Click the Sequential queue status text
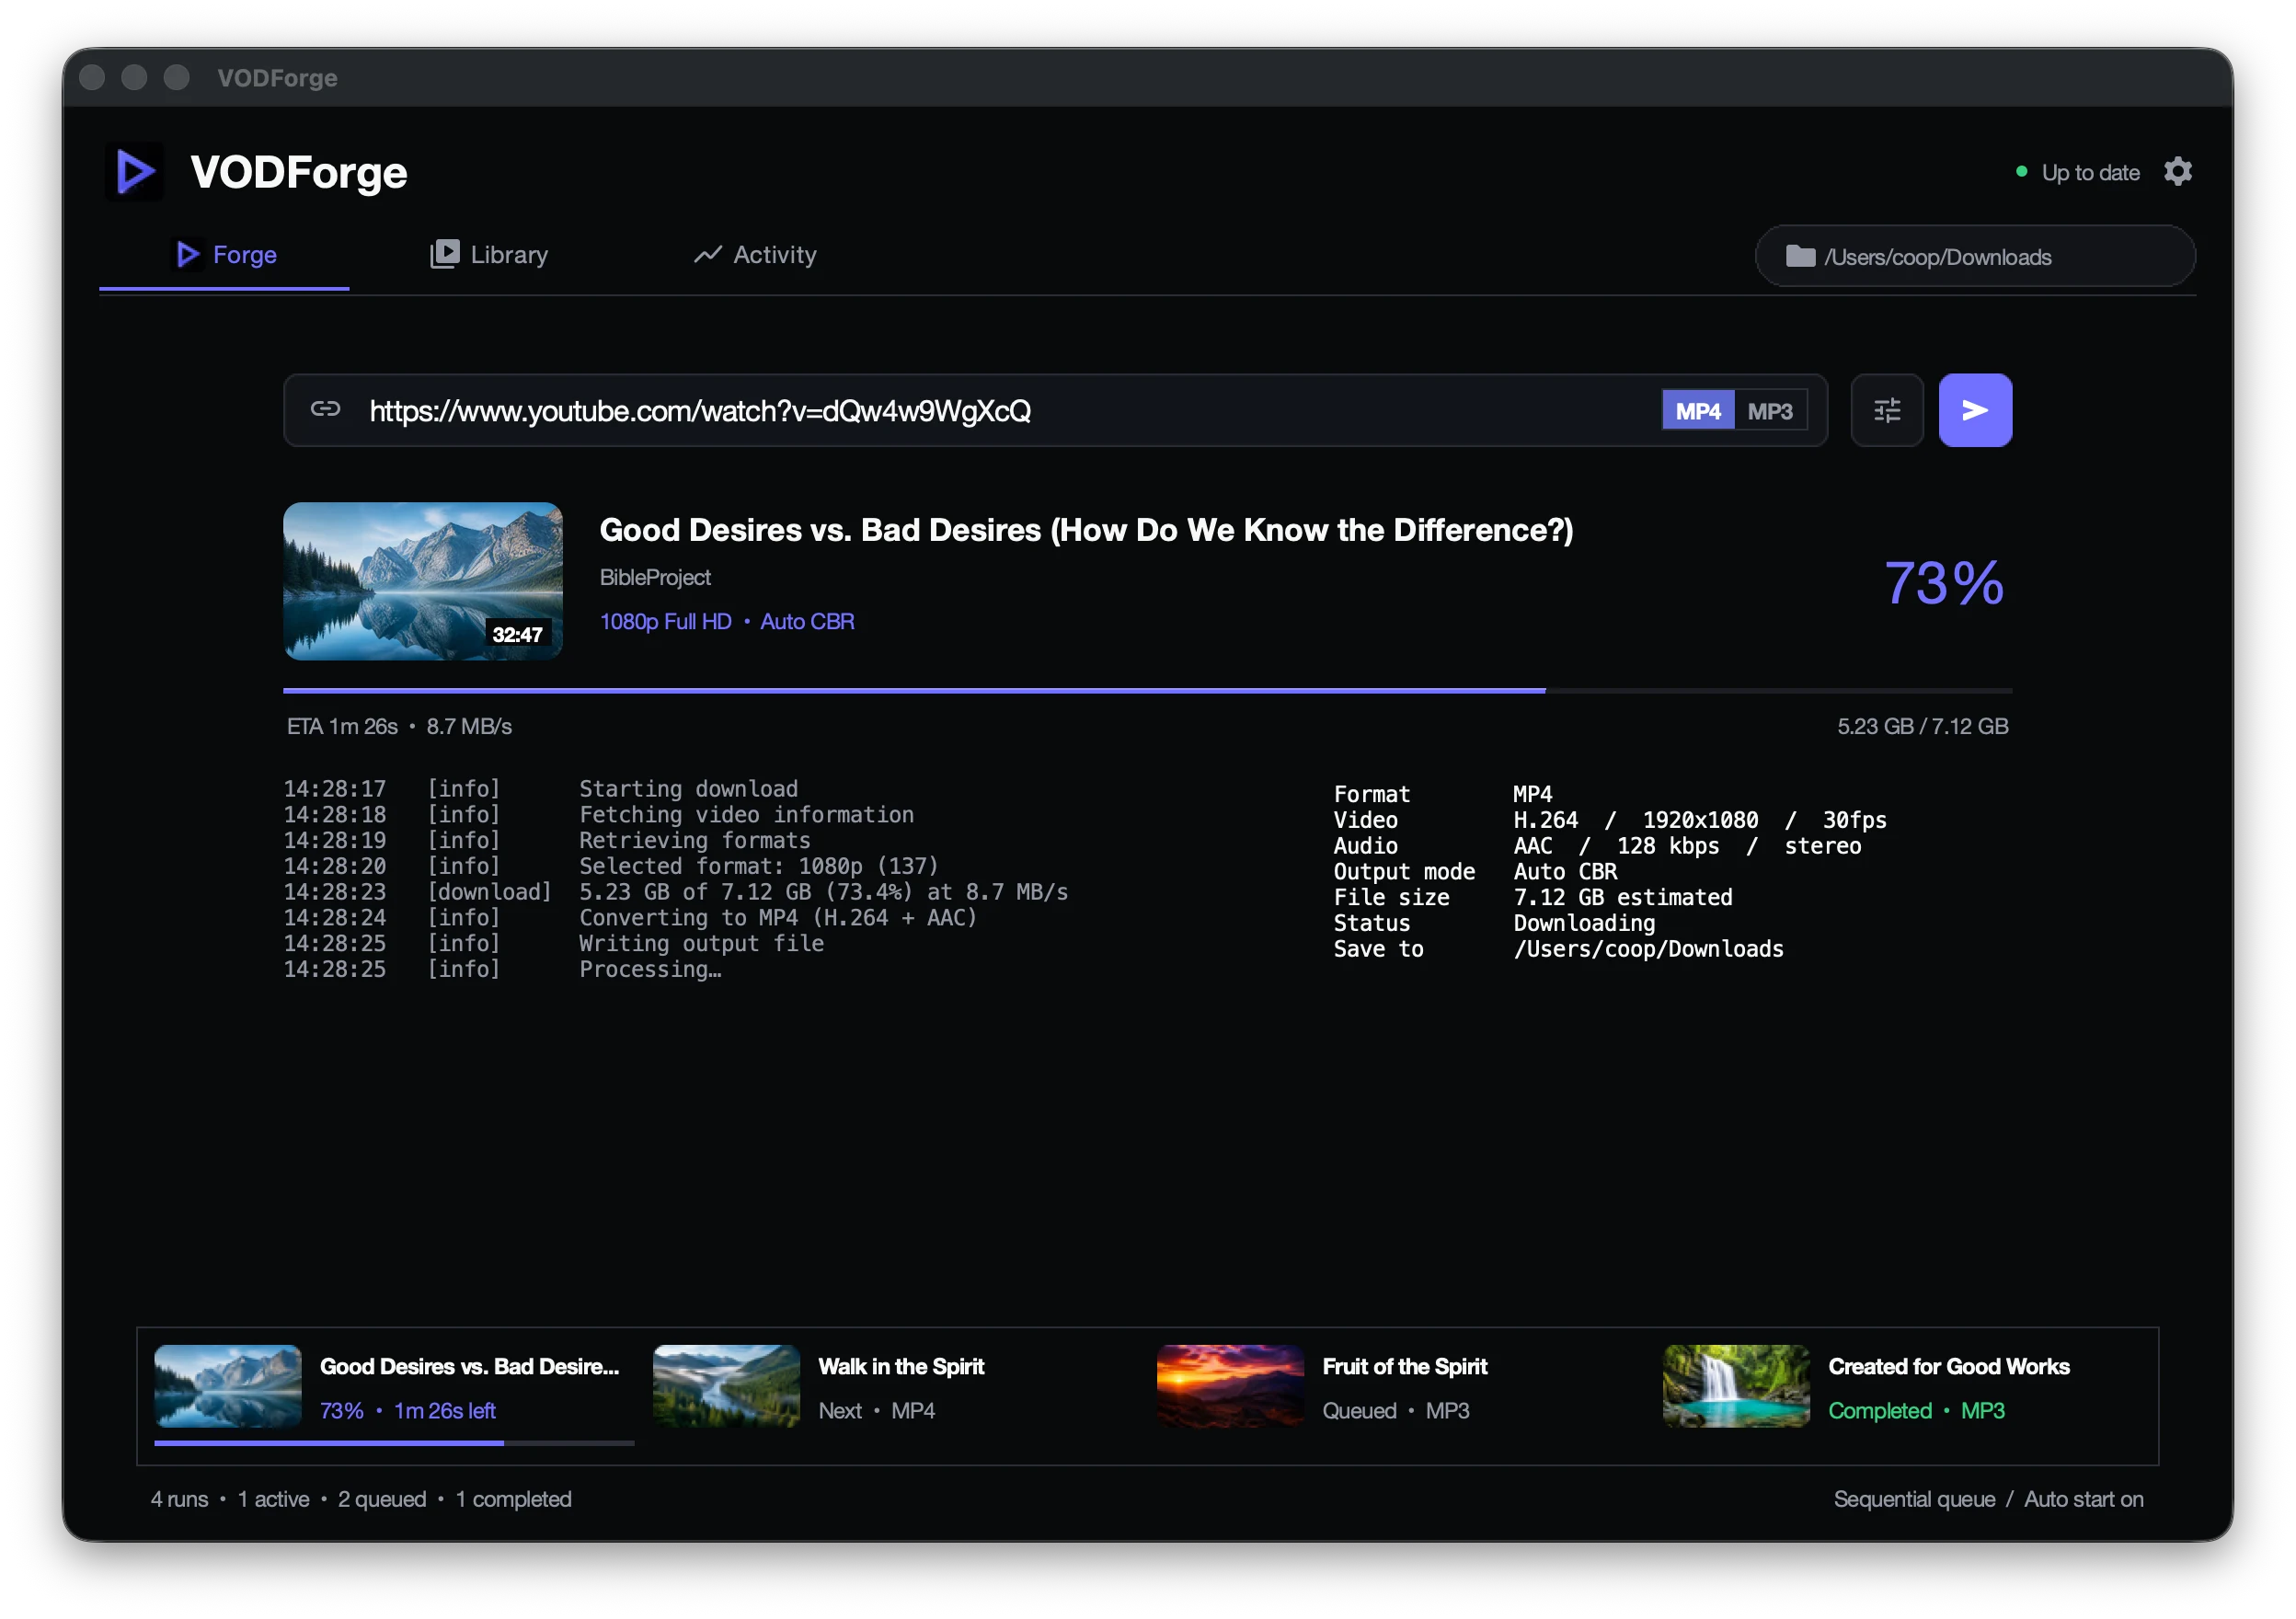 click(x=1914, y=1499)
